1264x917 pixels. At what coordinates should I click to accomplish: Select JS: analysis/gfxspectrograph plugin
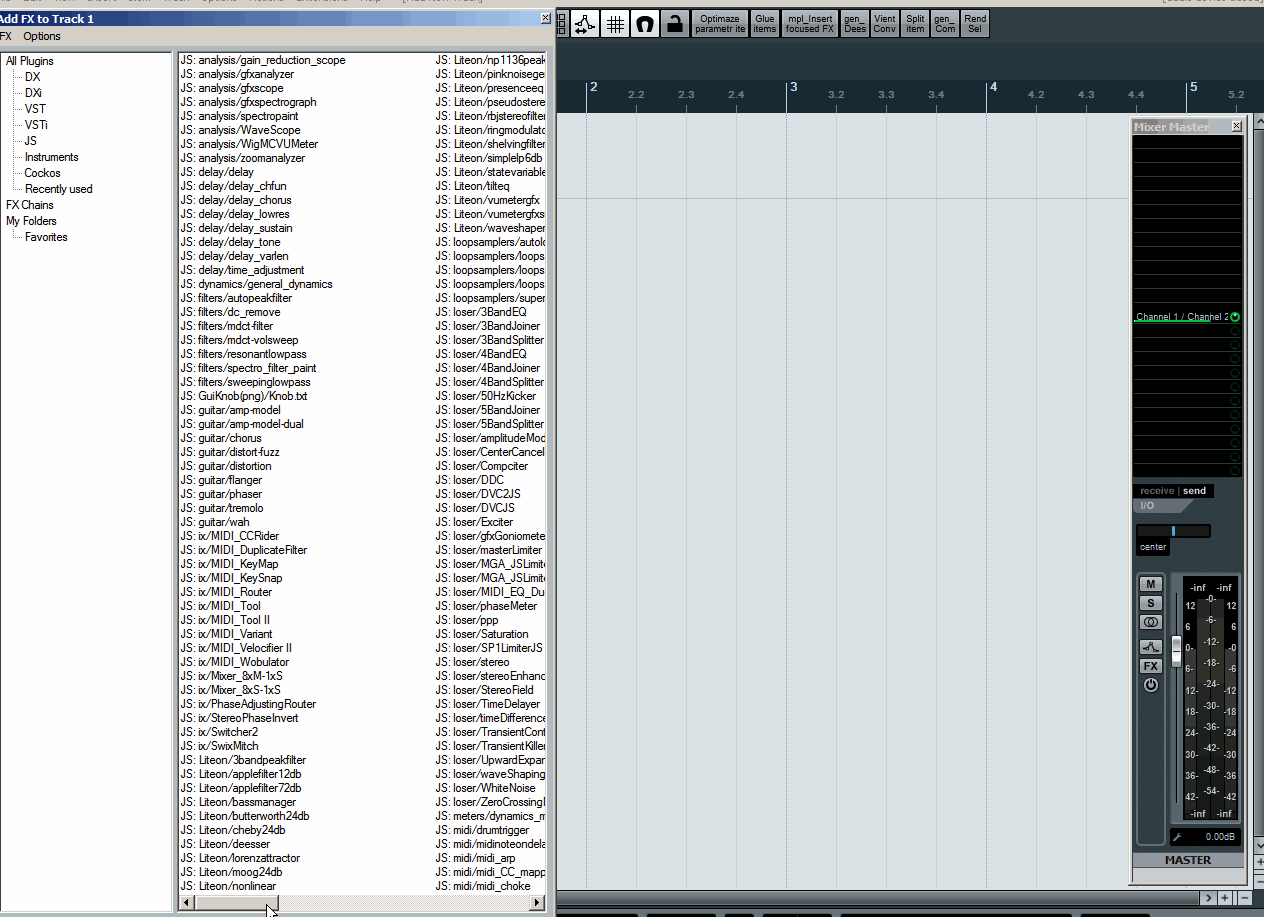249,102
